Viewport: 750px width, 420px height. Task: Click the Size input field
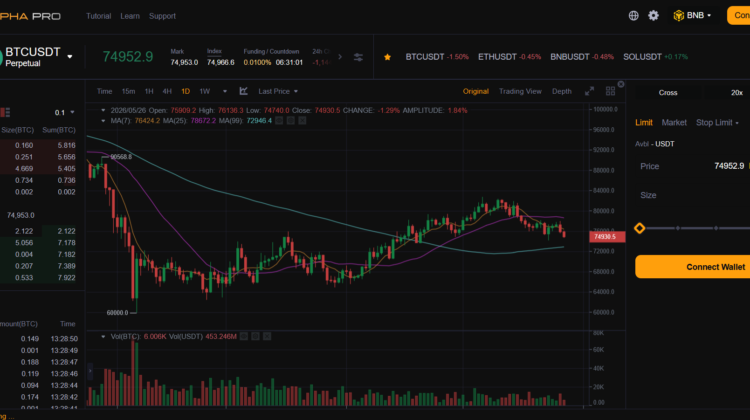tap(692, 195)
